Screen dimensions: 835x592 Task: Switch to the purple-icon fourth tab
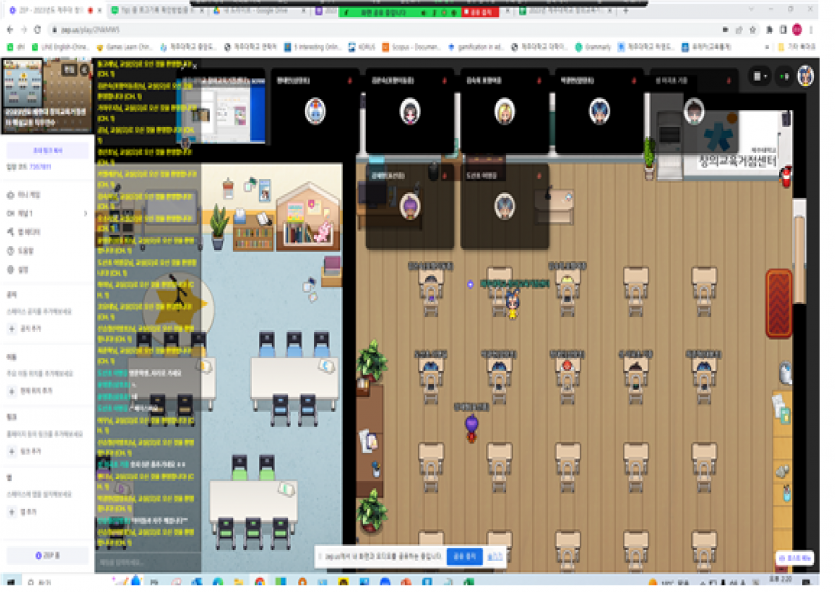coord(325,10)
